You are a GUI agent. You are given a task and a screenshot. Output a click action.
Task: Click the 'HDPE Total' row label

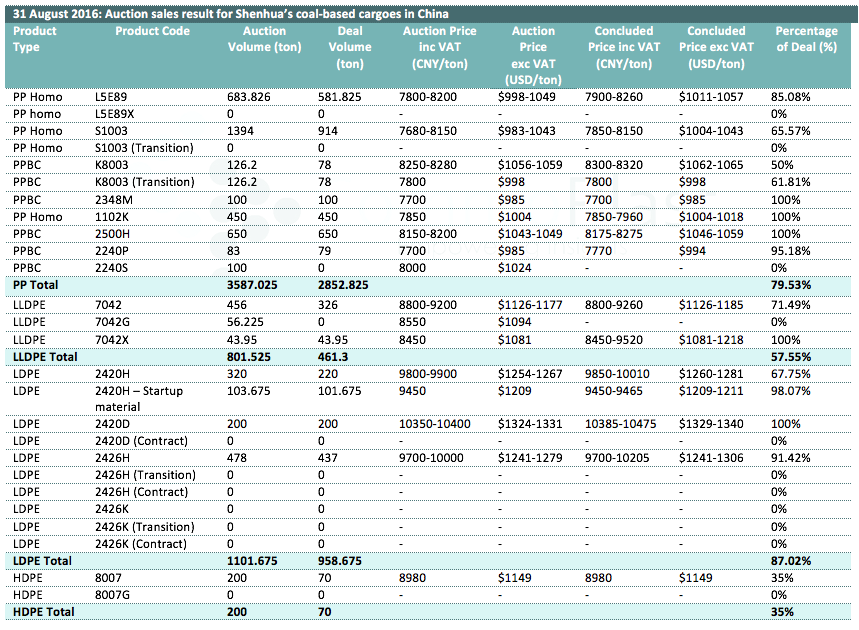point(43,611)
